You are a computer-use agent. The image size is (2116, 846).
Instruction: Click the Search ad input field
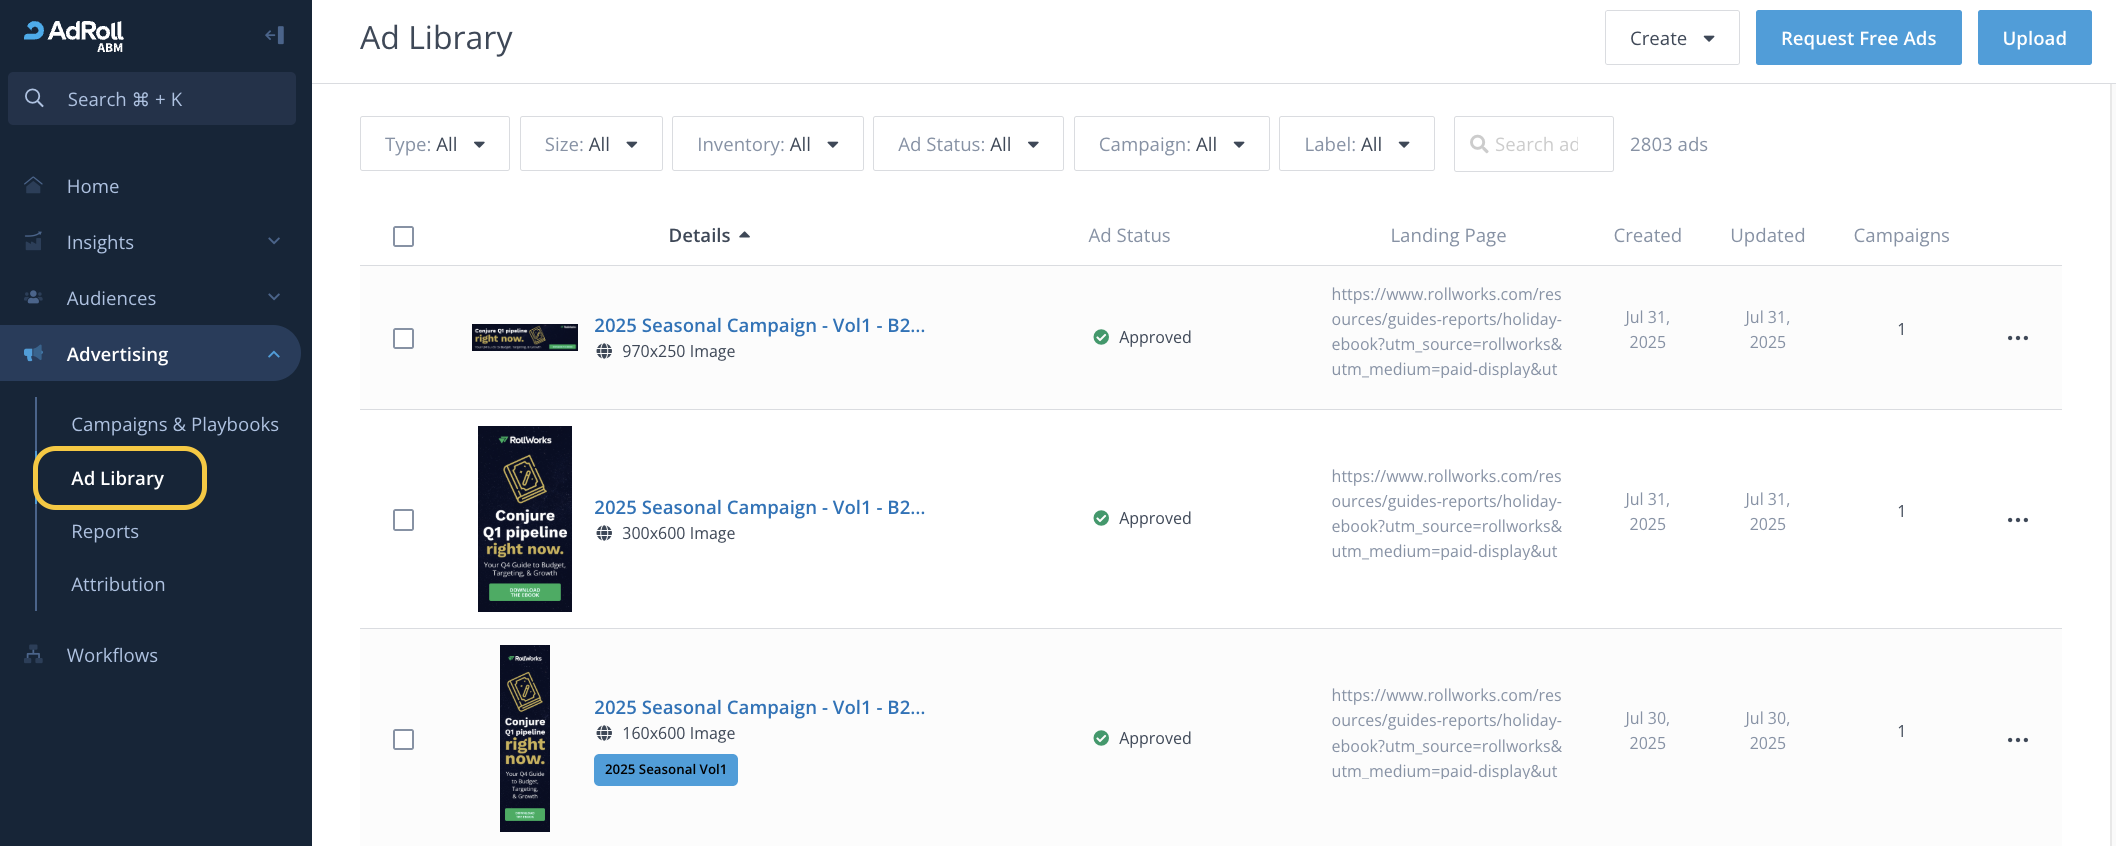click(x=1538, y=144)
